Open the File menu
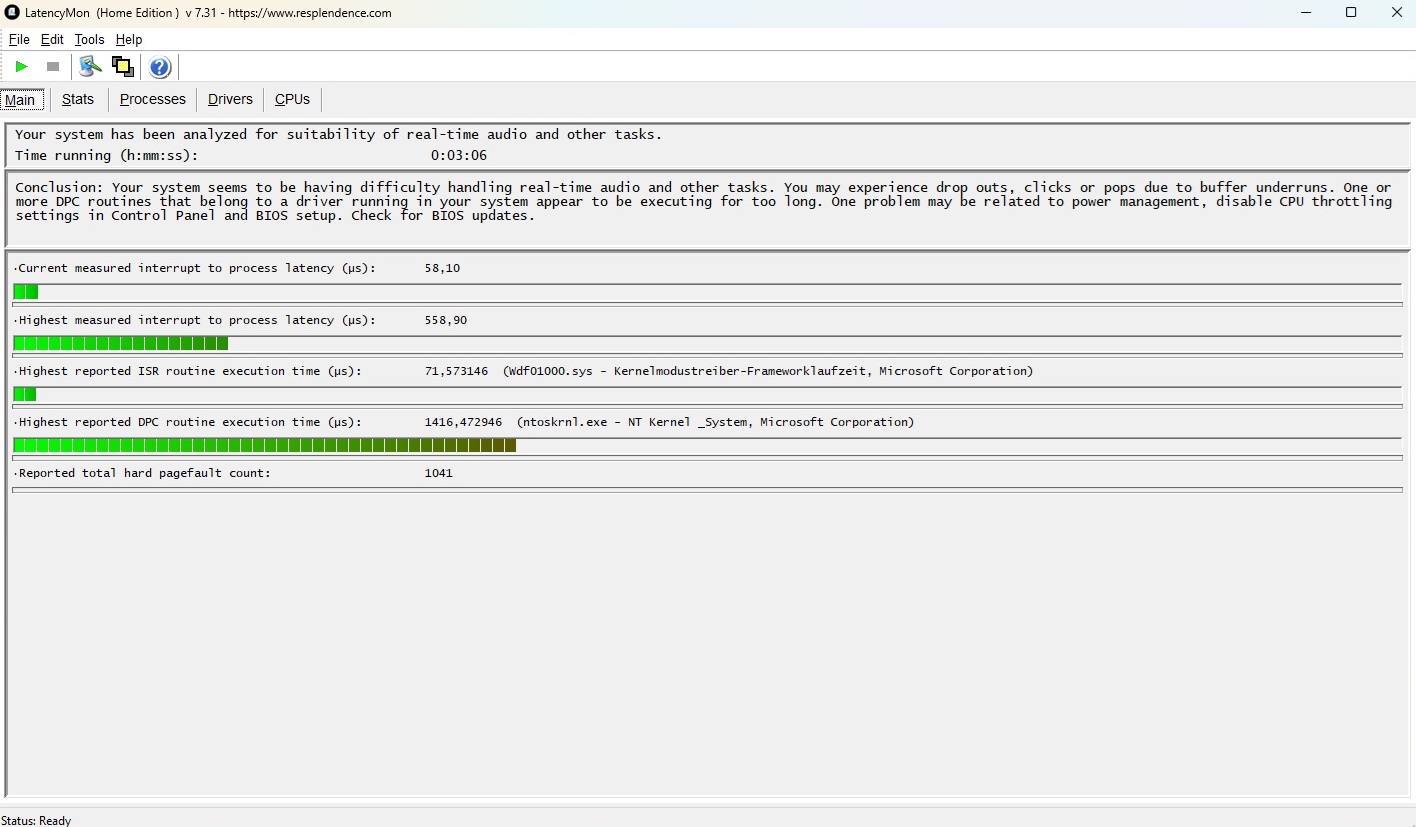Screen dimensions: 1416x827 pyautogui.click(x=19, y=40)
